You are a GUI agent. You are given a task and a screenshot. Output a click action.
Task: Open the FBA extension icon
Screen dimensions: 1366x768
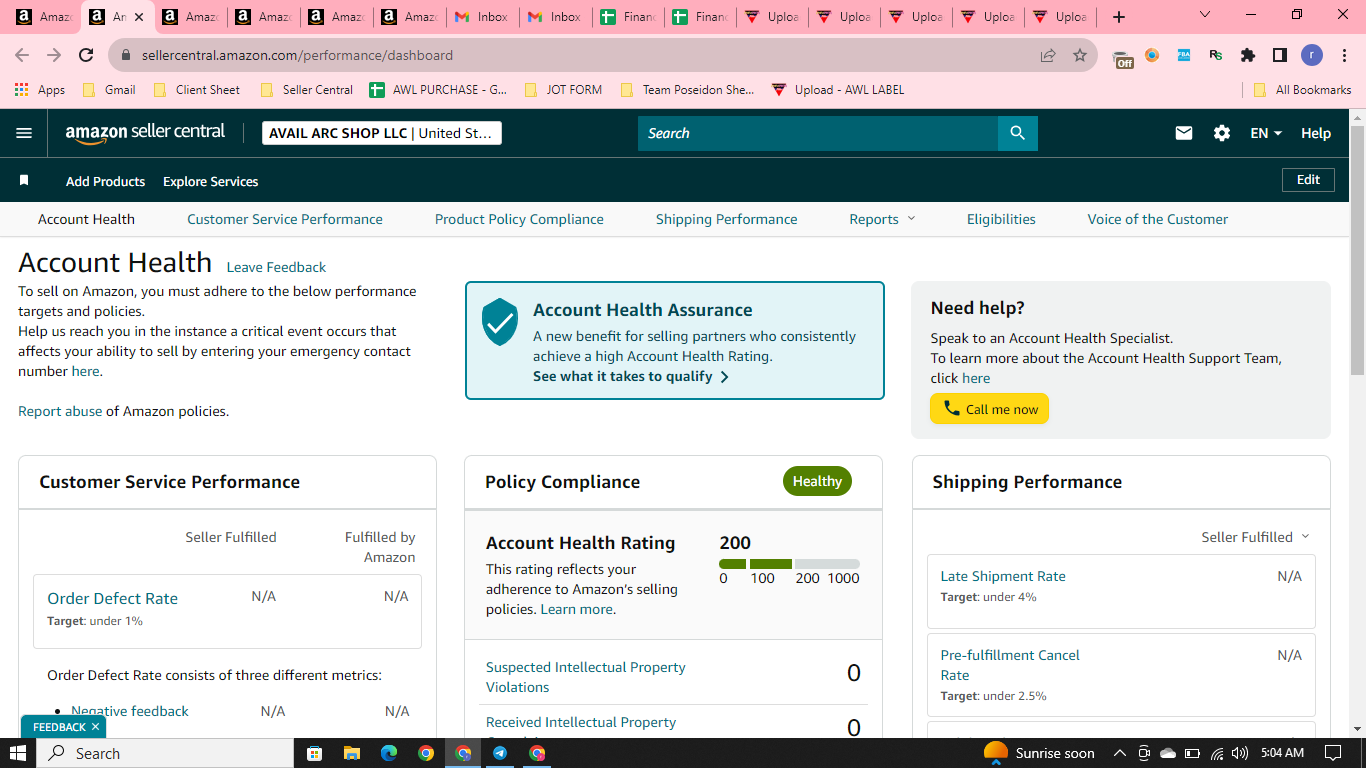click(1184, 55)
